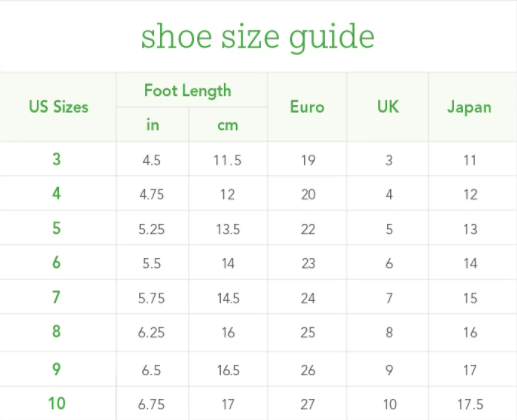
Task: Click the Japan column header
Action: click(x=469, y=107)
